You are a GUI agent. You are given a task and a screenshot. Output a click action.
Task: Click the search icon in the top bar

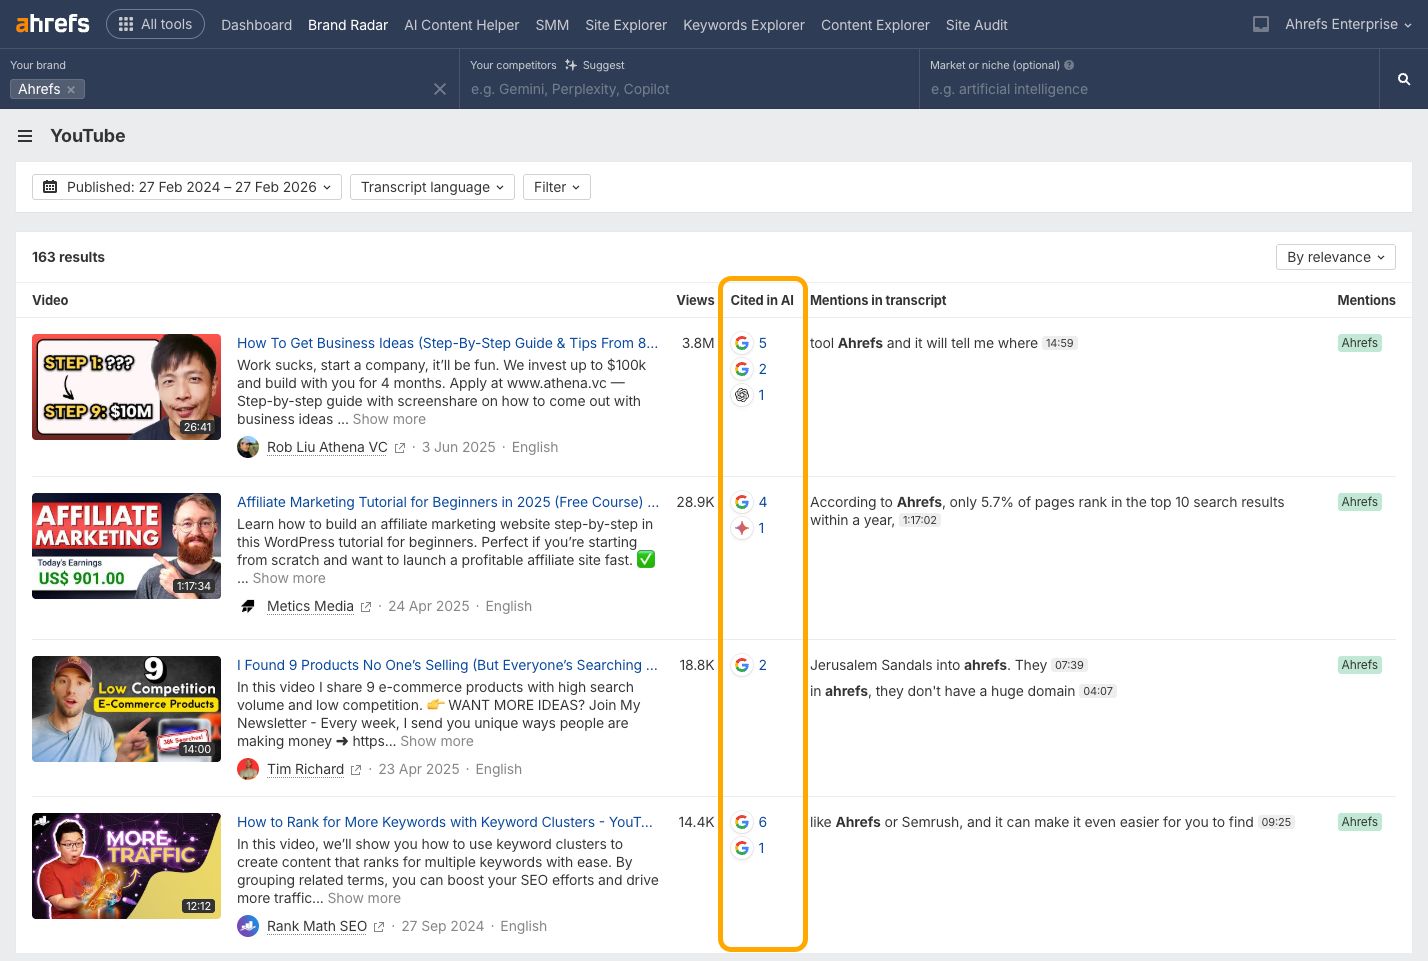pos(1403,78)
